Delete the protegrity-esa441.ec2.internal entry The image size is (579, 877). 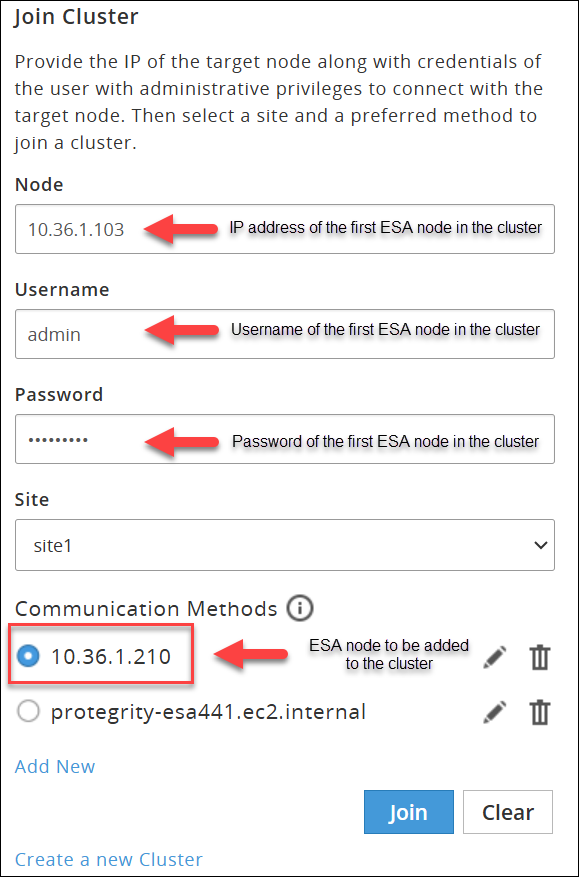click(540, 712)
